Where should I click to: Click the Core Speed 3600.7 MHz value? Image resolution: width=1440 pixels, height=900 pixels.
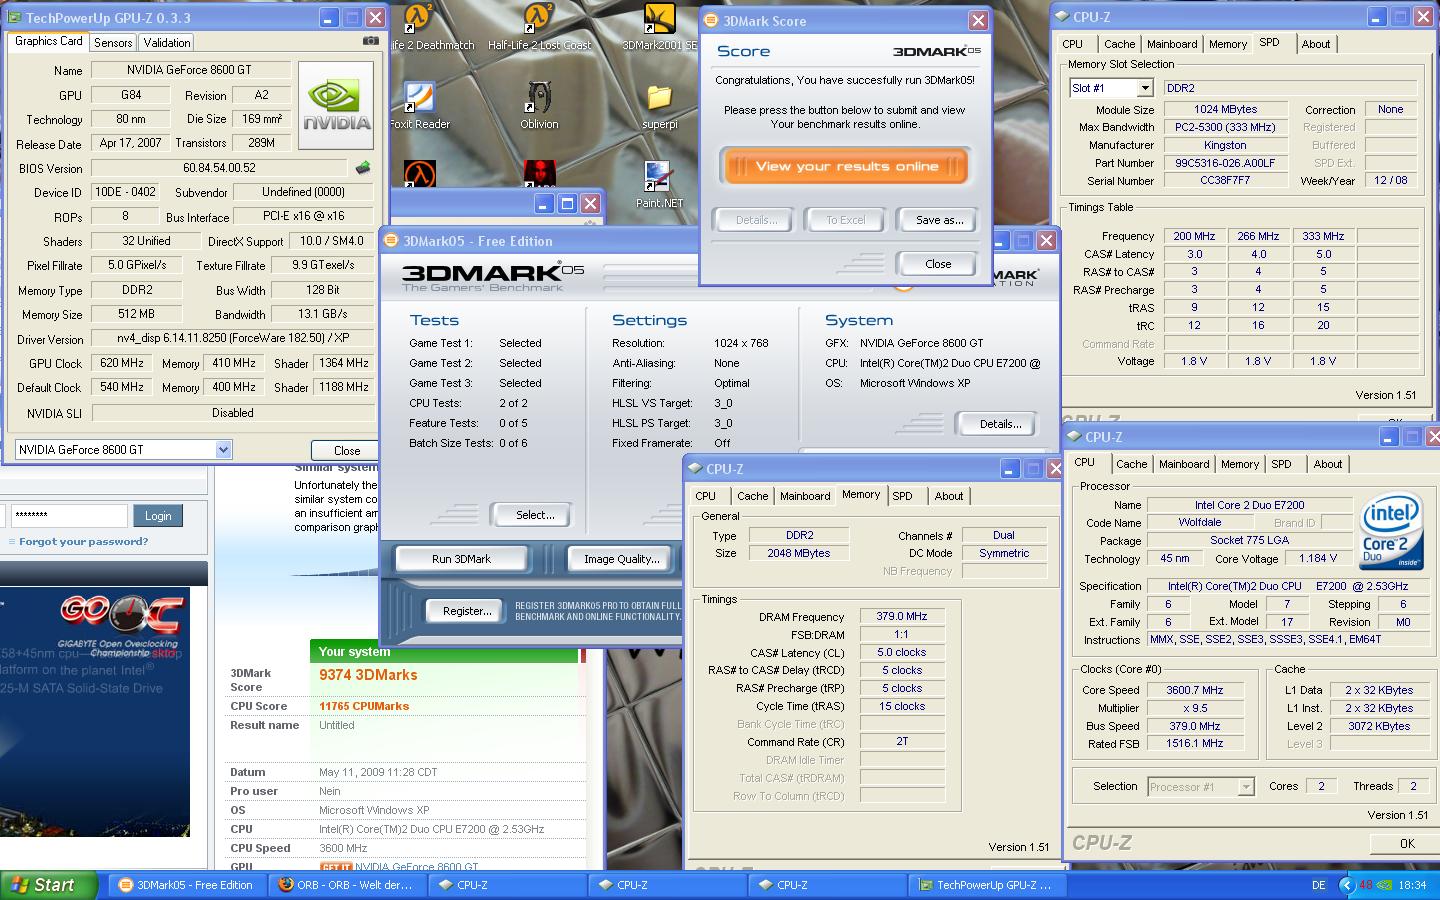(1194, 690)
